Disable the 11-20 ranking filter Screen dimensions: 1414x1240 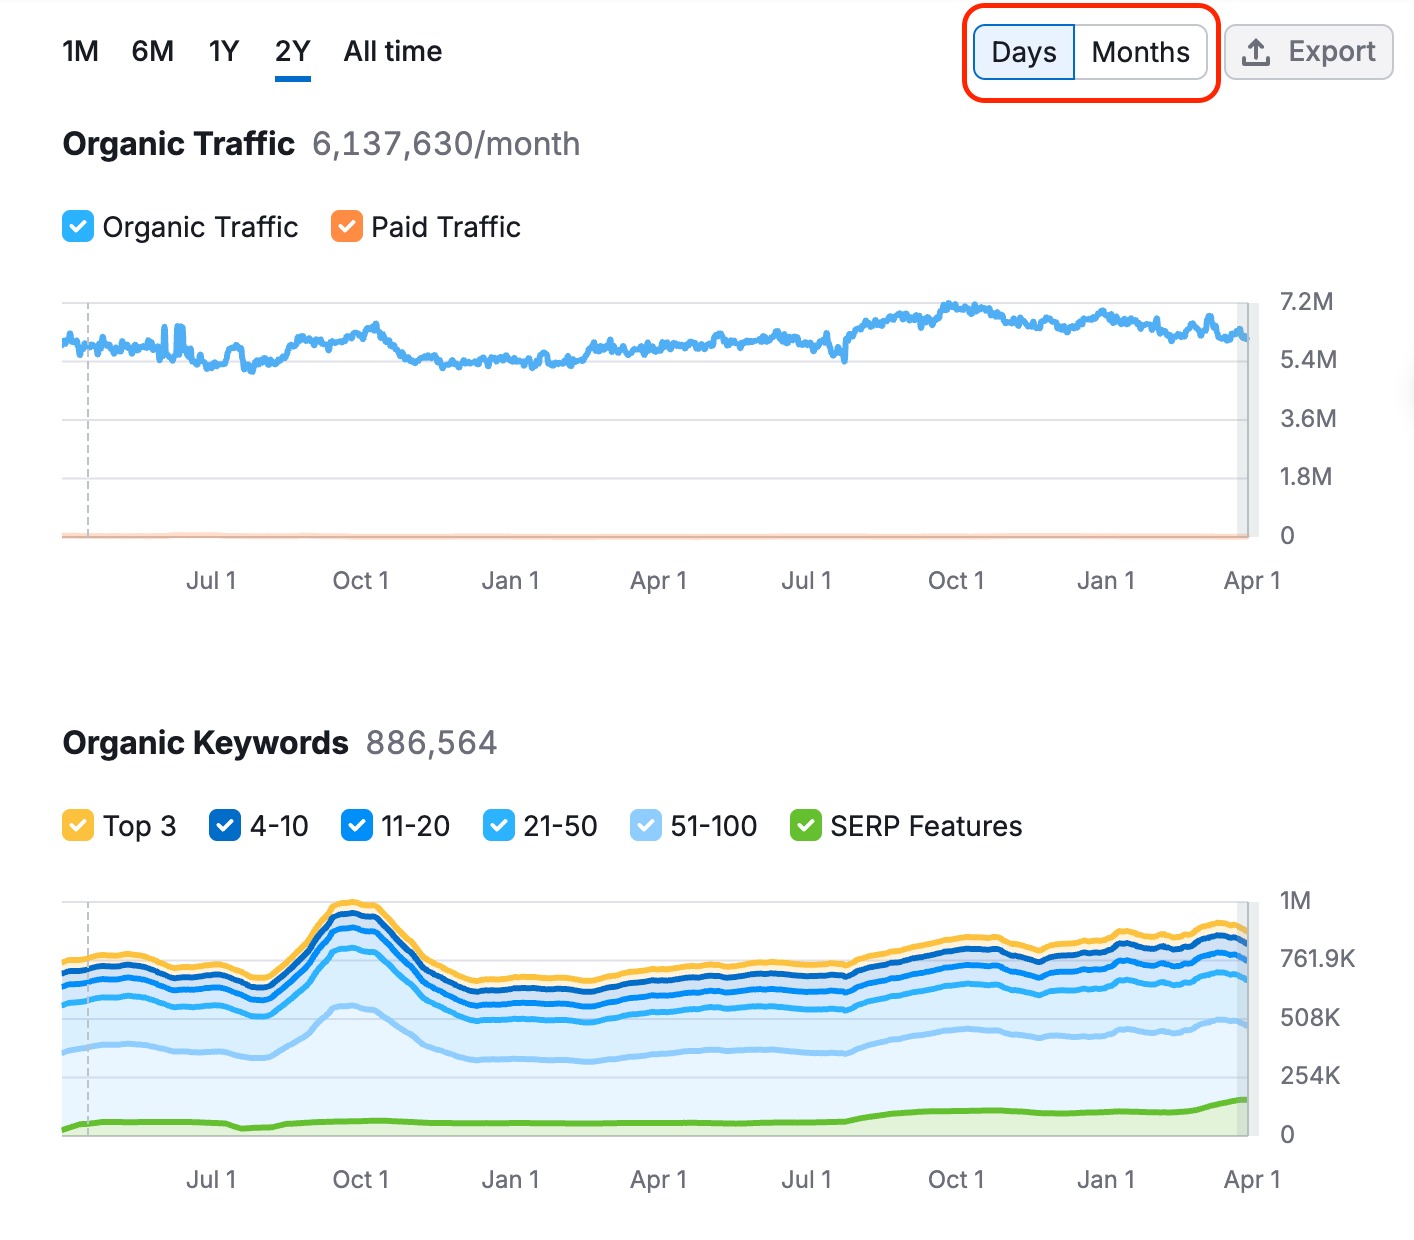357,825
